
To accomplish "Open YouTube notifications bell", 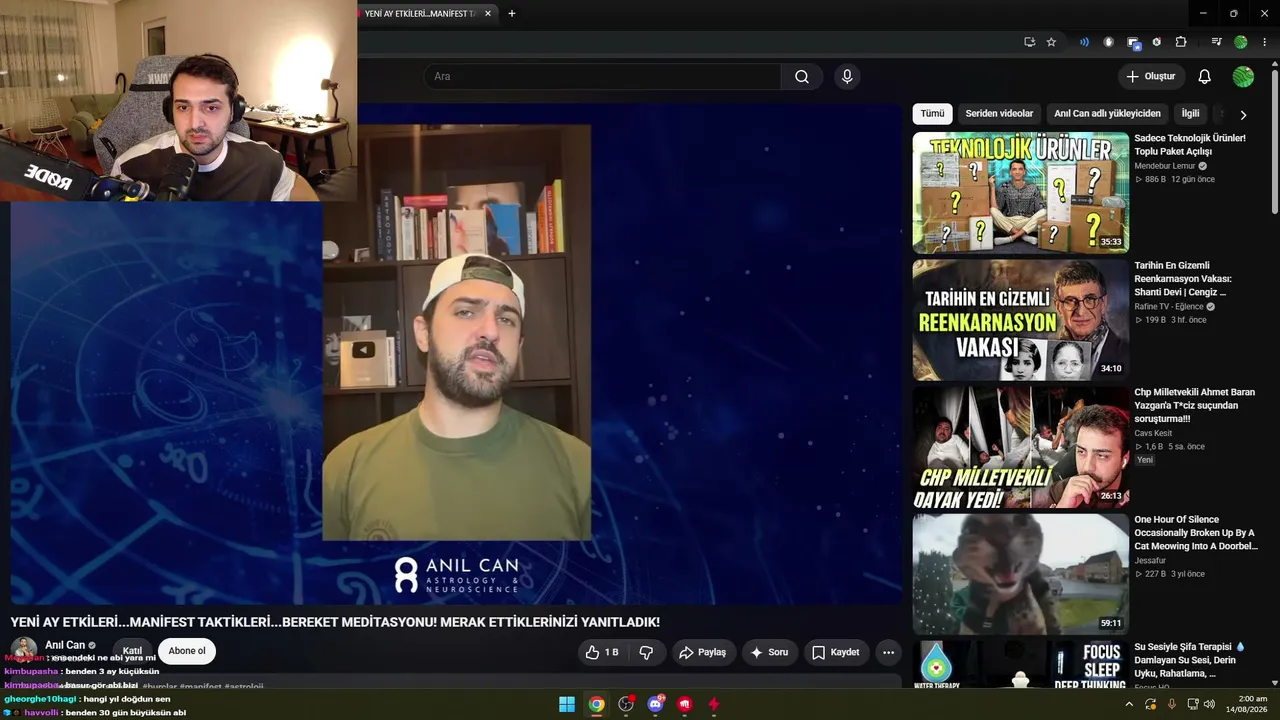I will pos(1205,77).
